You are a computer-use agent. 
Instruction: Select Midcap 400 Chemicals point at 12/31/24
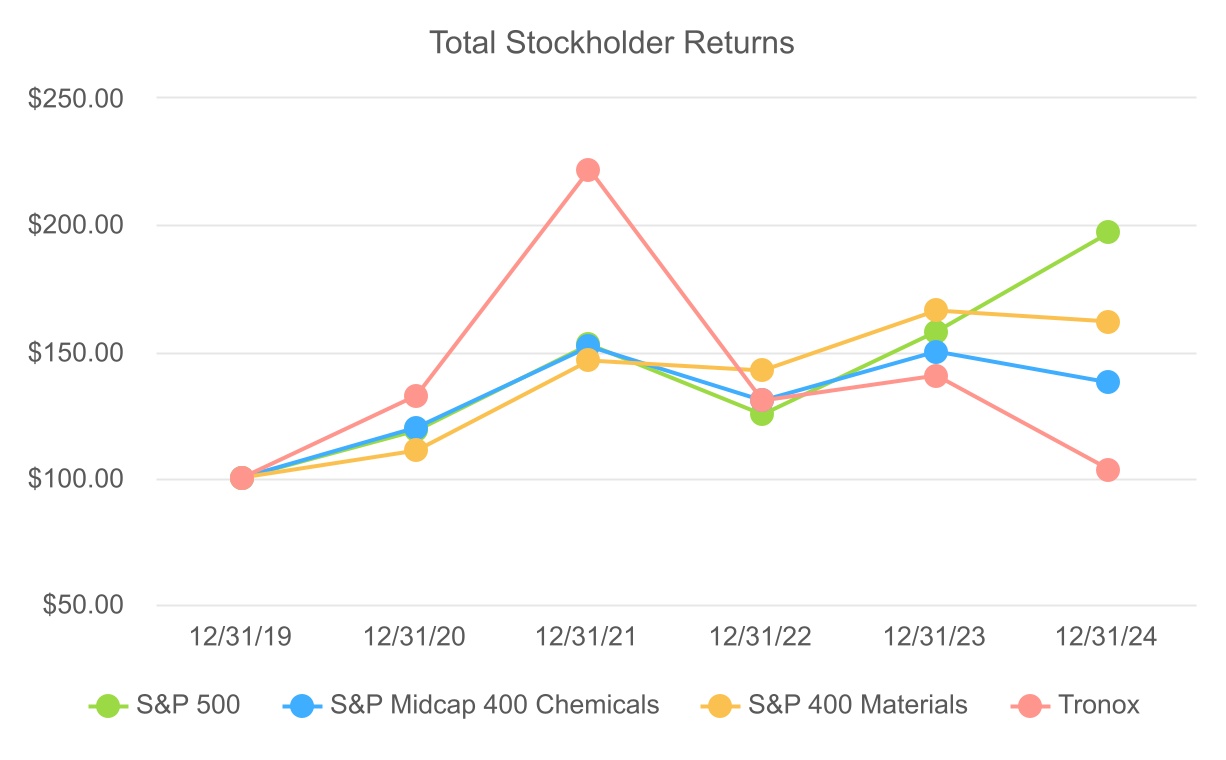click(x=1107, y=382)
